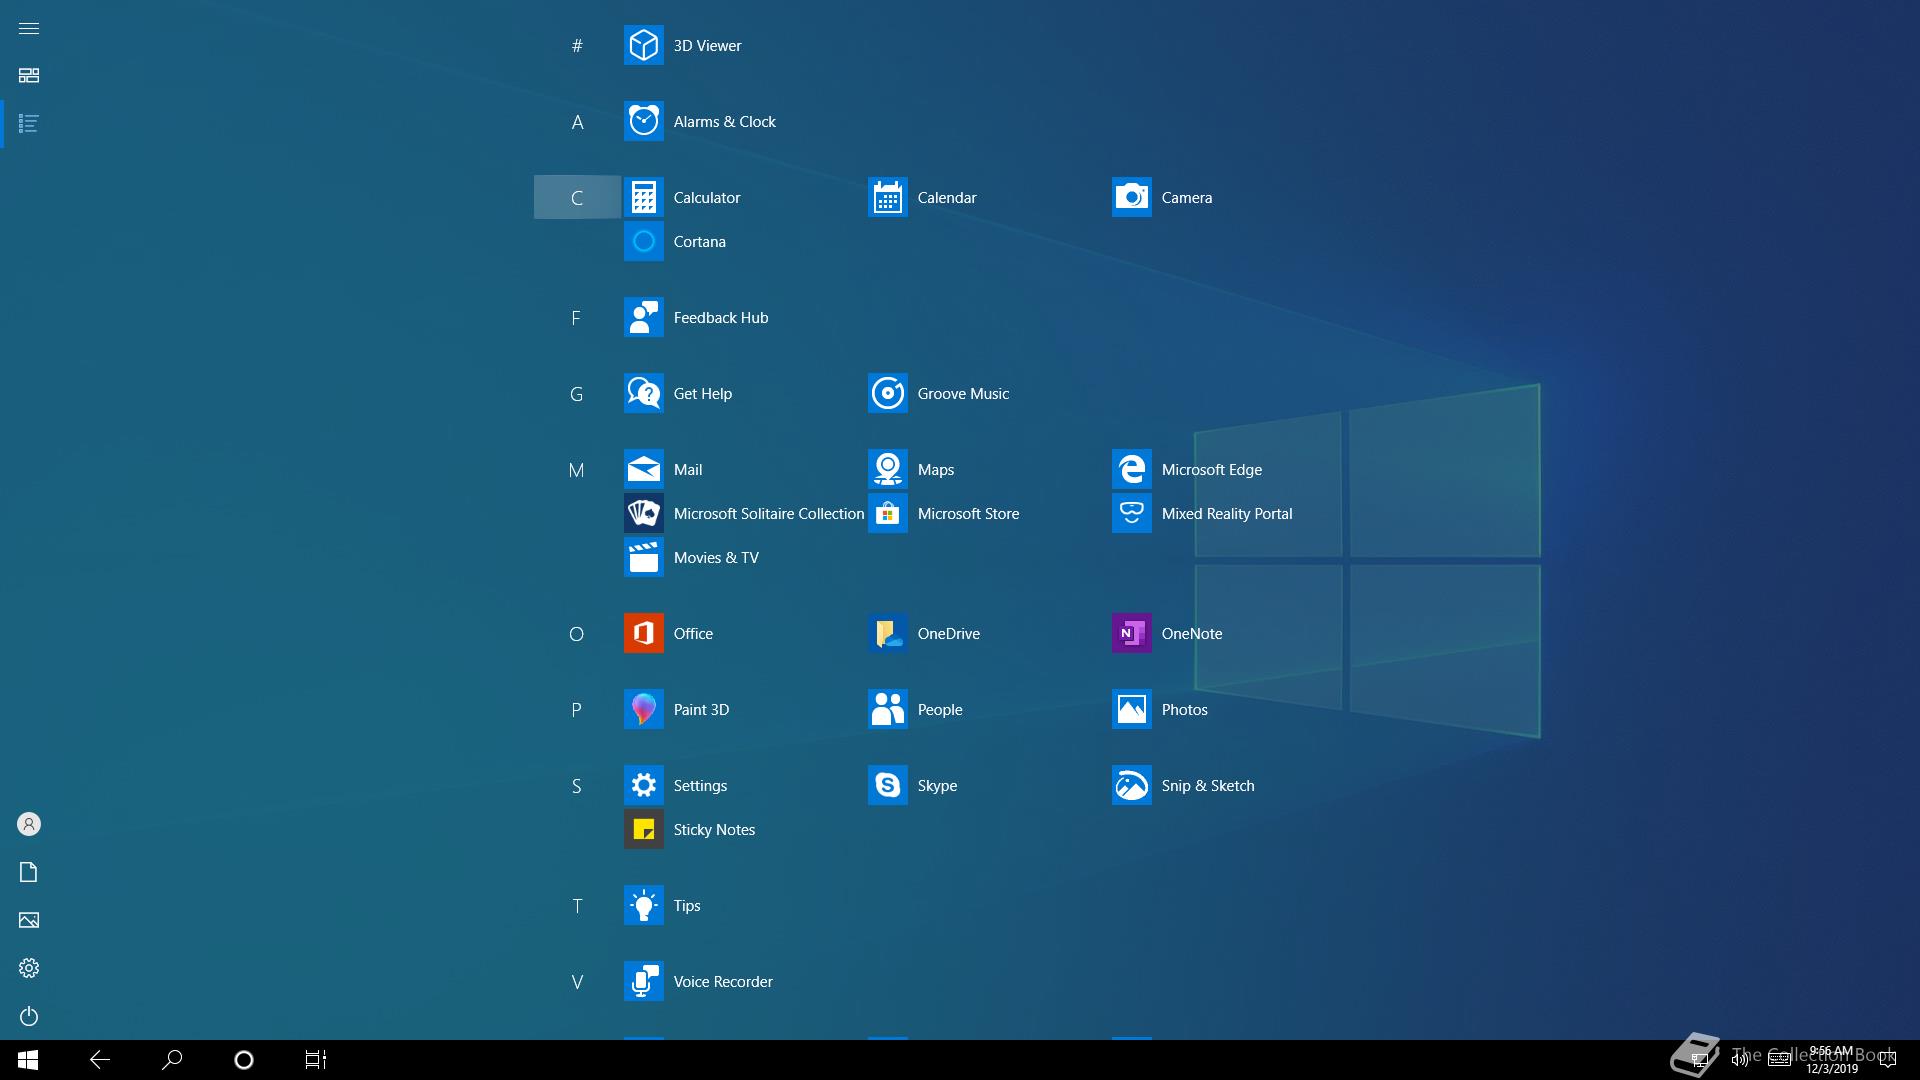
Task: Open Cortana circle in taskbar
Action: pyautogui.click(x=244, y=1060)
